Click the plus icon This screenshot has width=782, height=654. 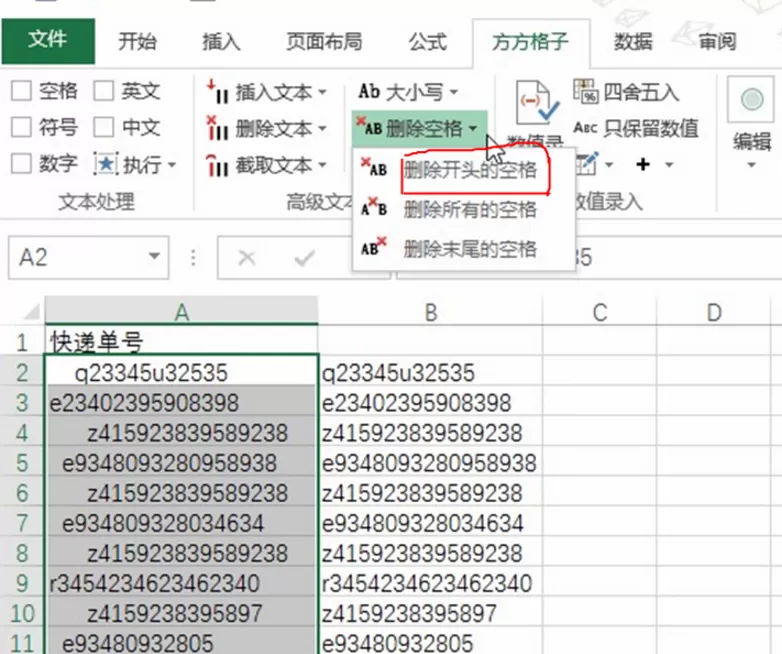point(643,164)
